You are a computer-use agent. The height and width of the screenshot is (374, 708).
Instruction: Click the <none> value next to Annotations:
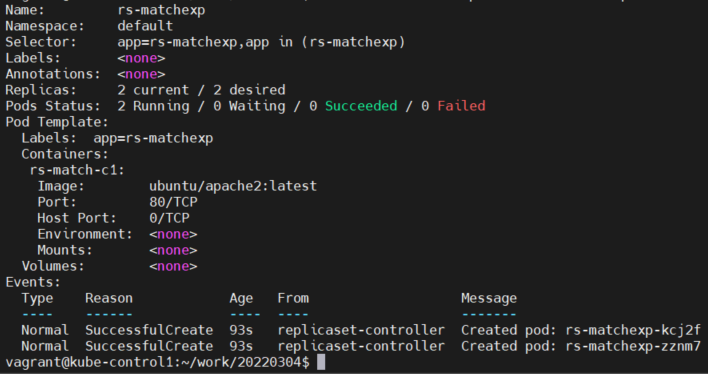point(141,74)
